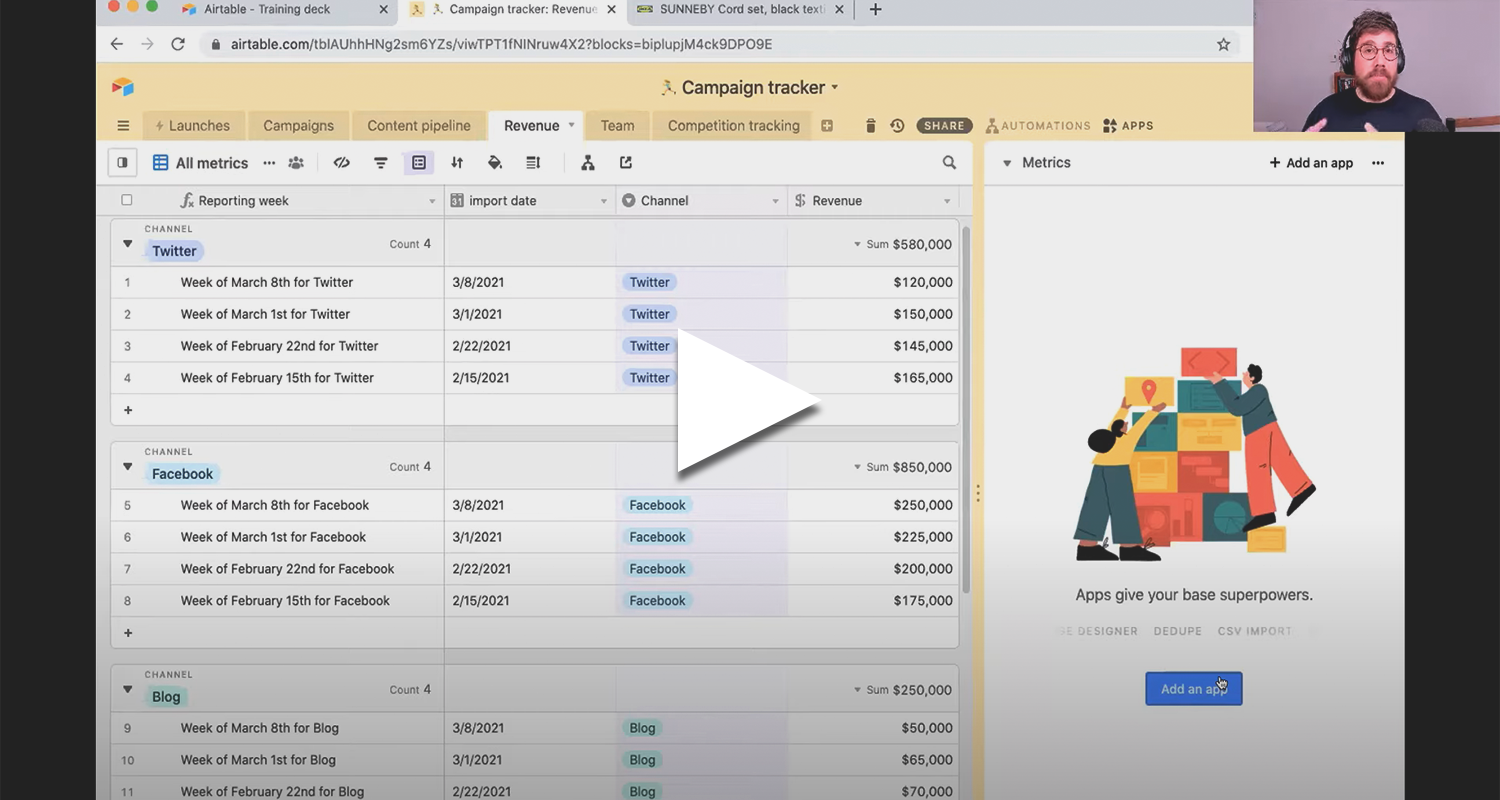Image resolution: width=1500 pixels, height=800 pixels.
Task: Click the Add an app button
Action: (1193, 688)
